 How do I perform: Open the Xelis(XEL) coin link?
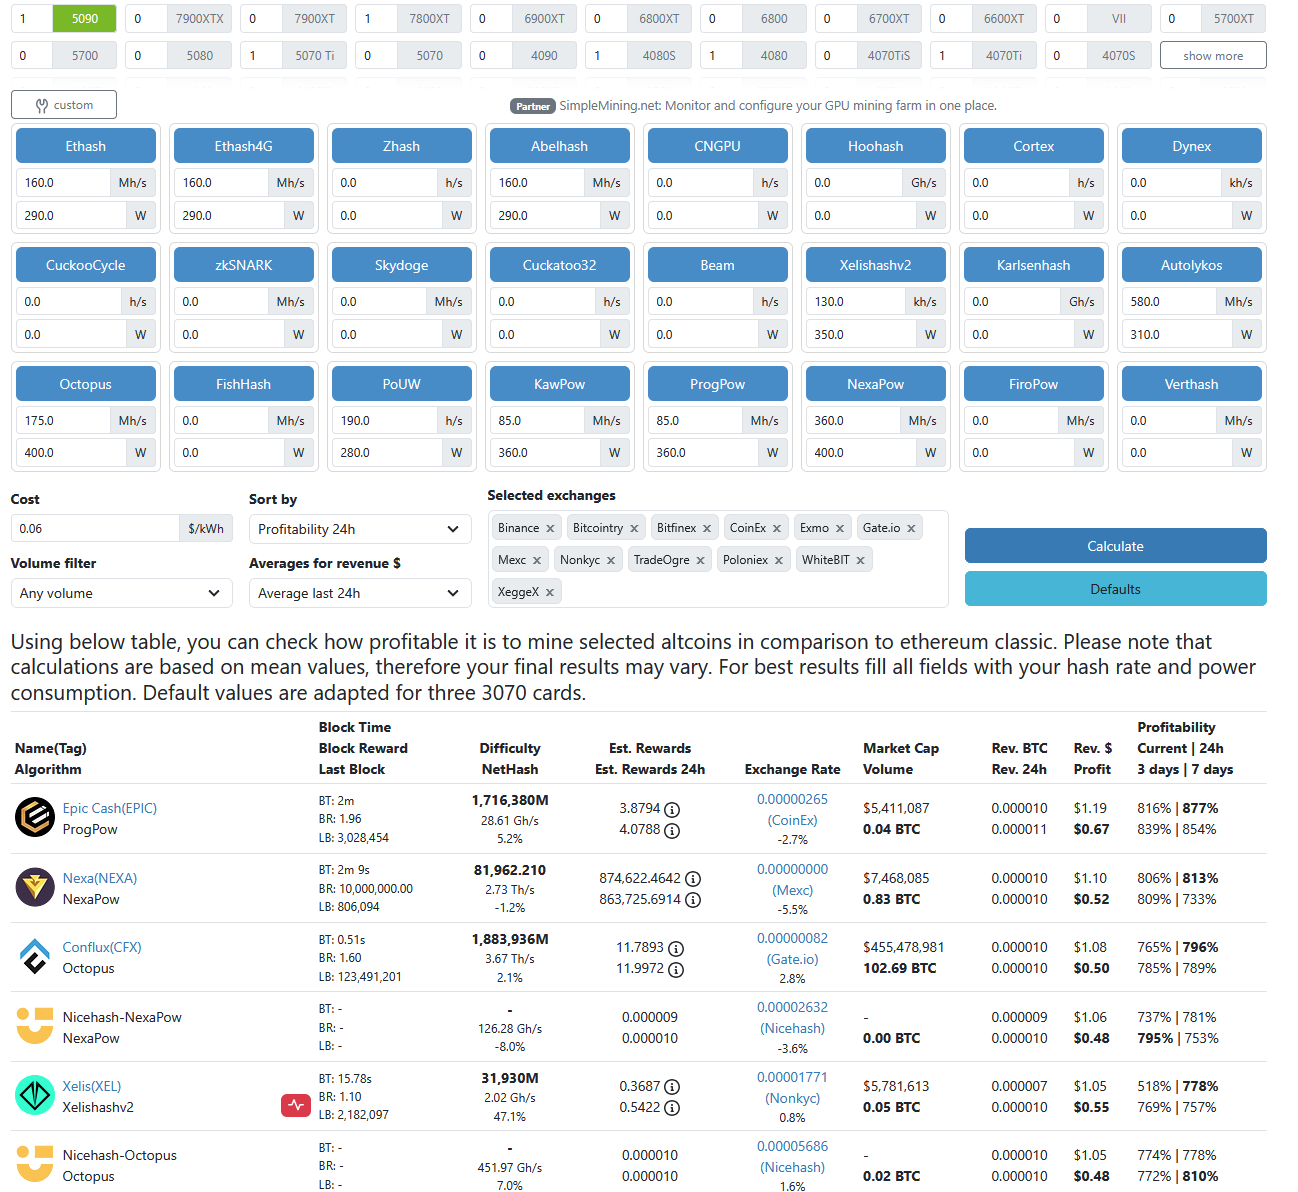tap(92, 1086)
